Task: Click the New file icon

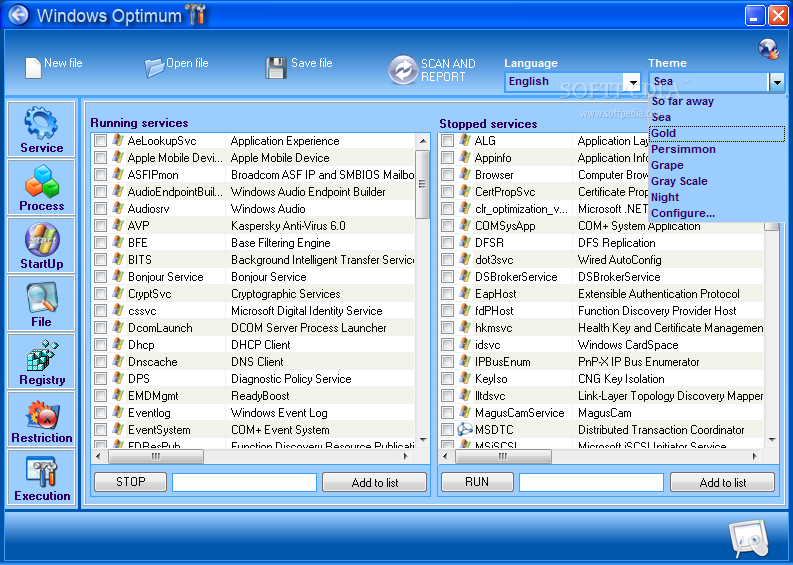Action: tap(33, 68)
